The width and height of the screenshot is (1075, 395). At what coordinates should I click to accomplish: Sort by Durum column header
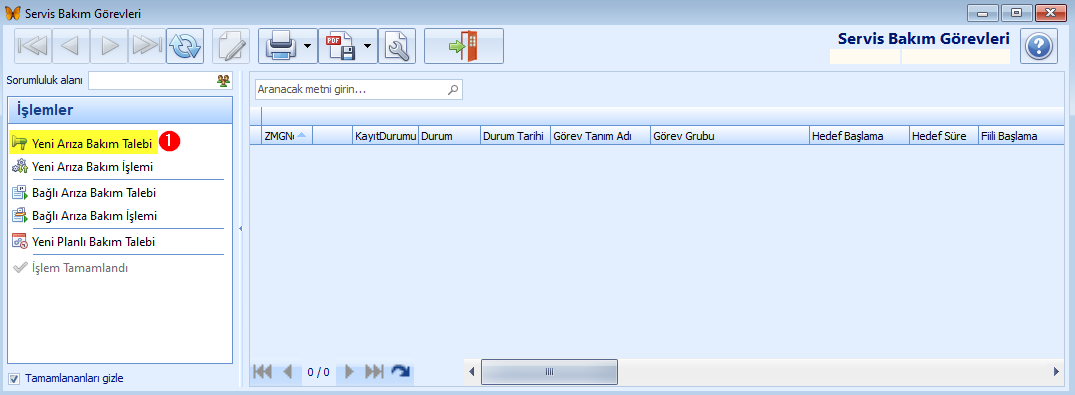click(449, 136)
